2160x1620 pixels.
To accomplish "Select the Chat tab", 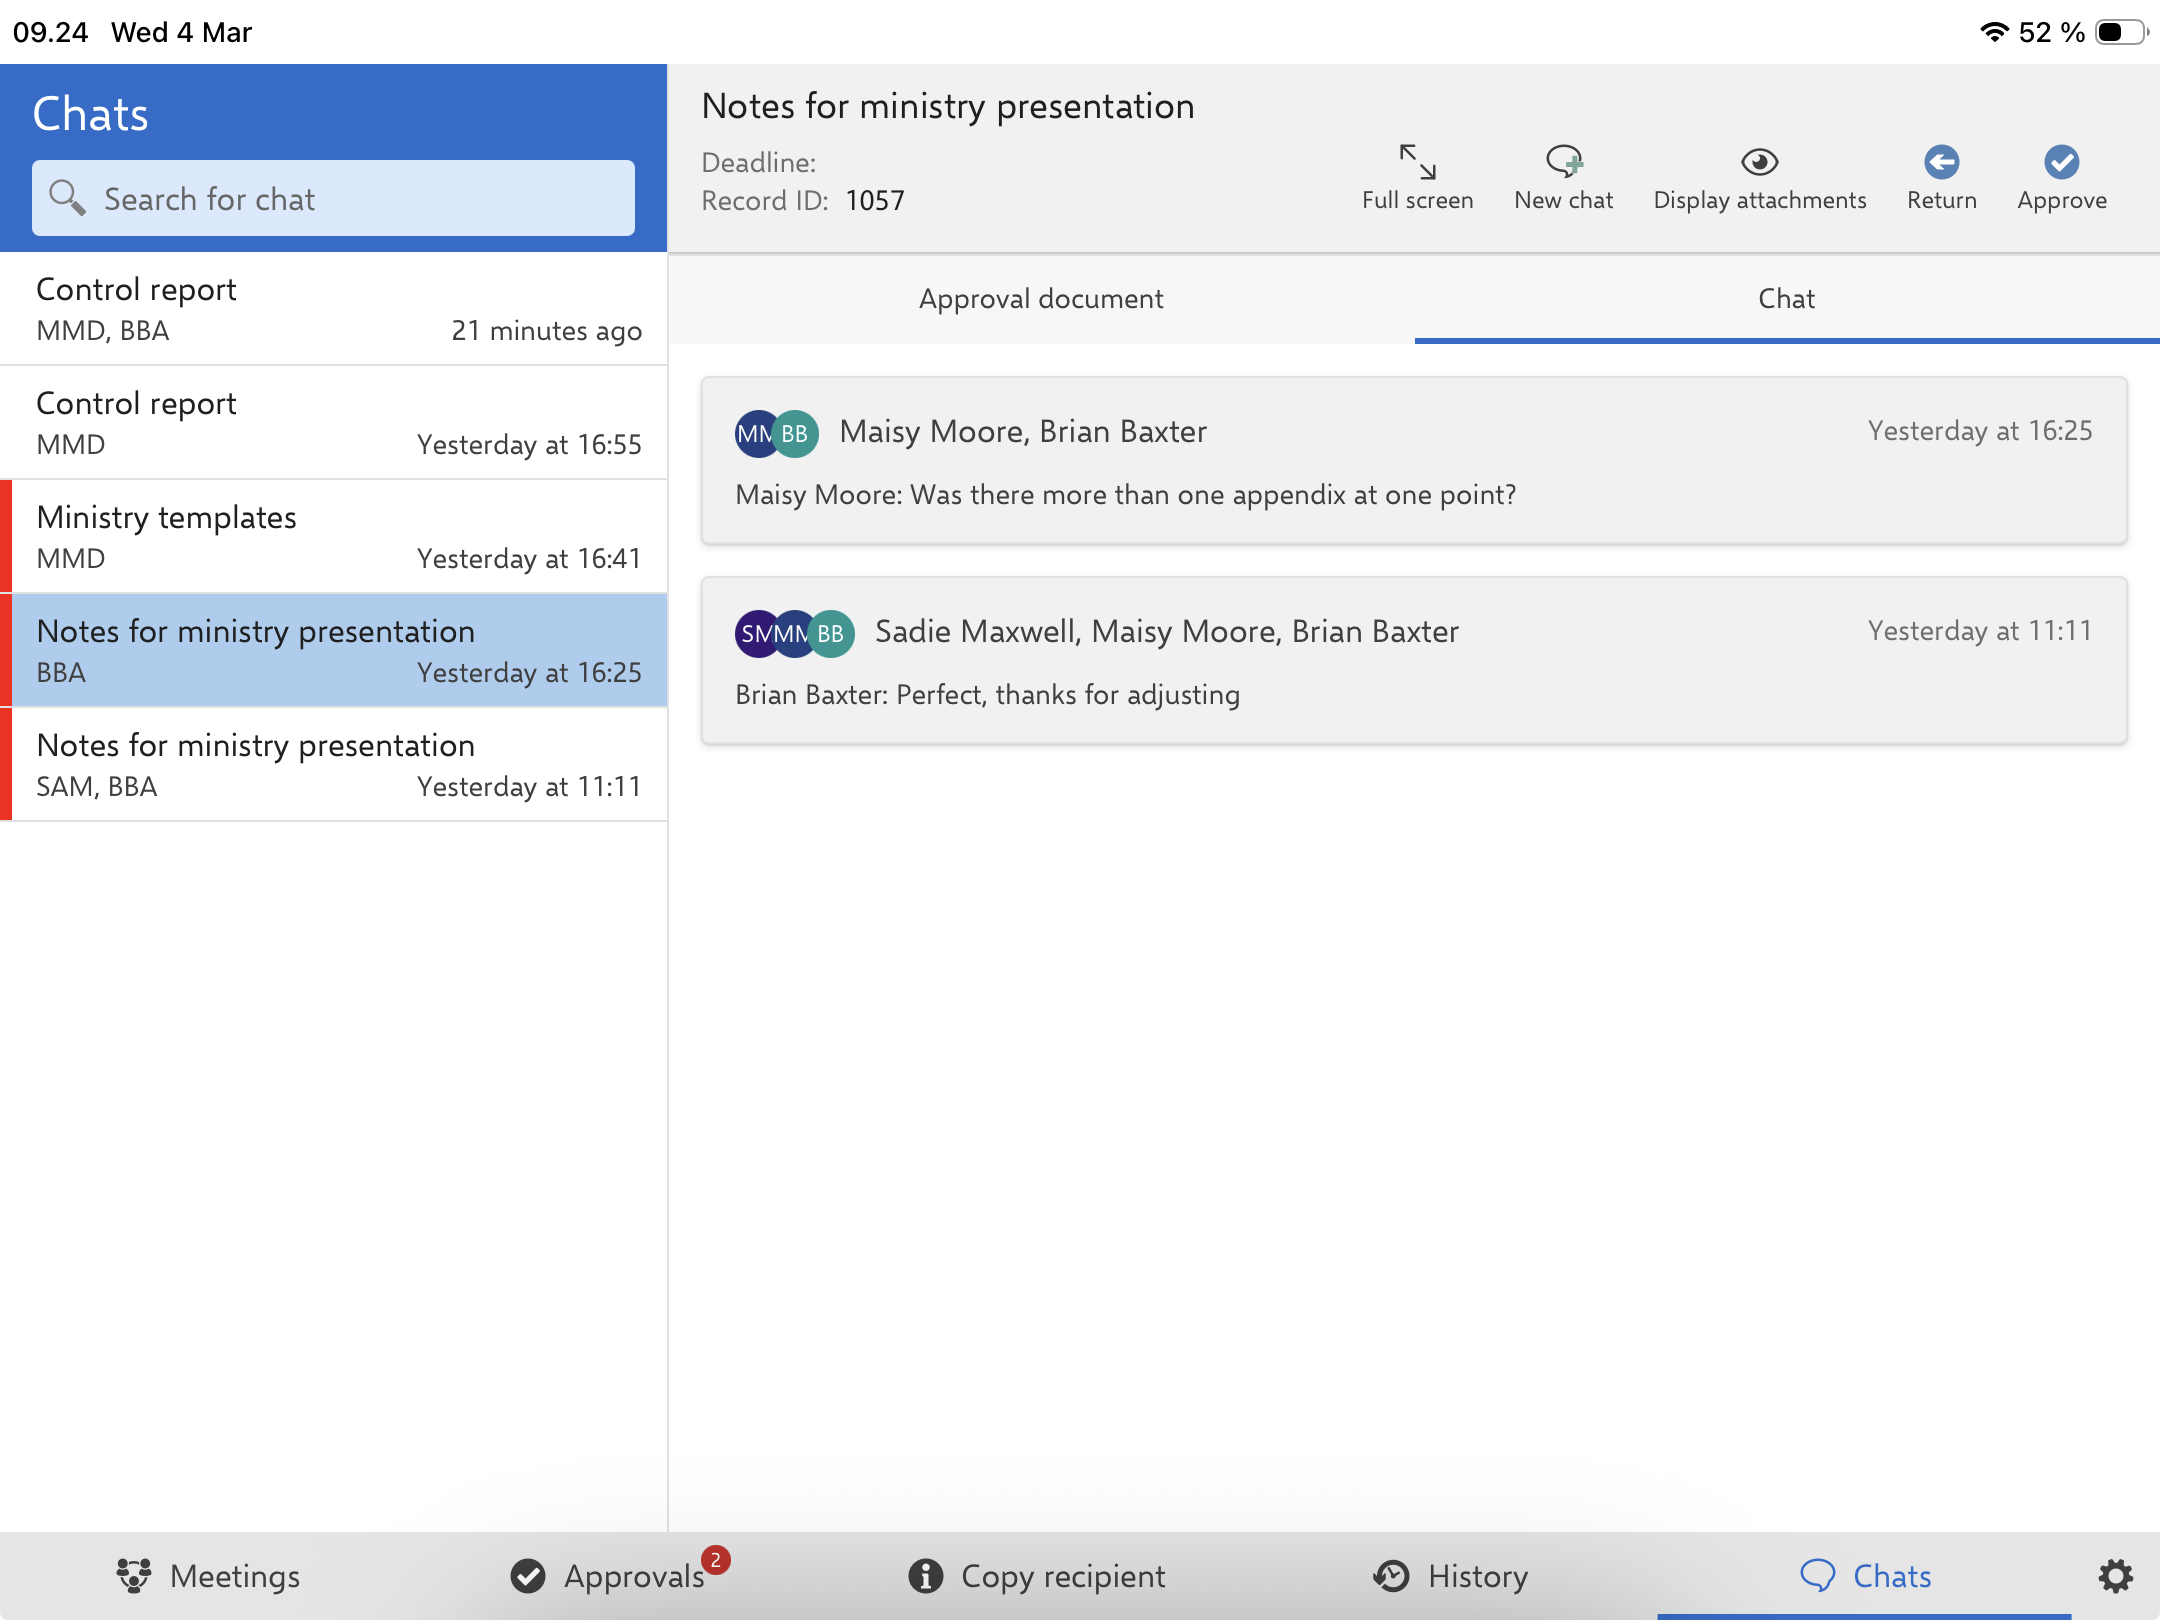I will tap(1787, 299).
